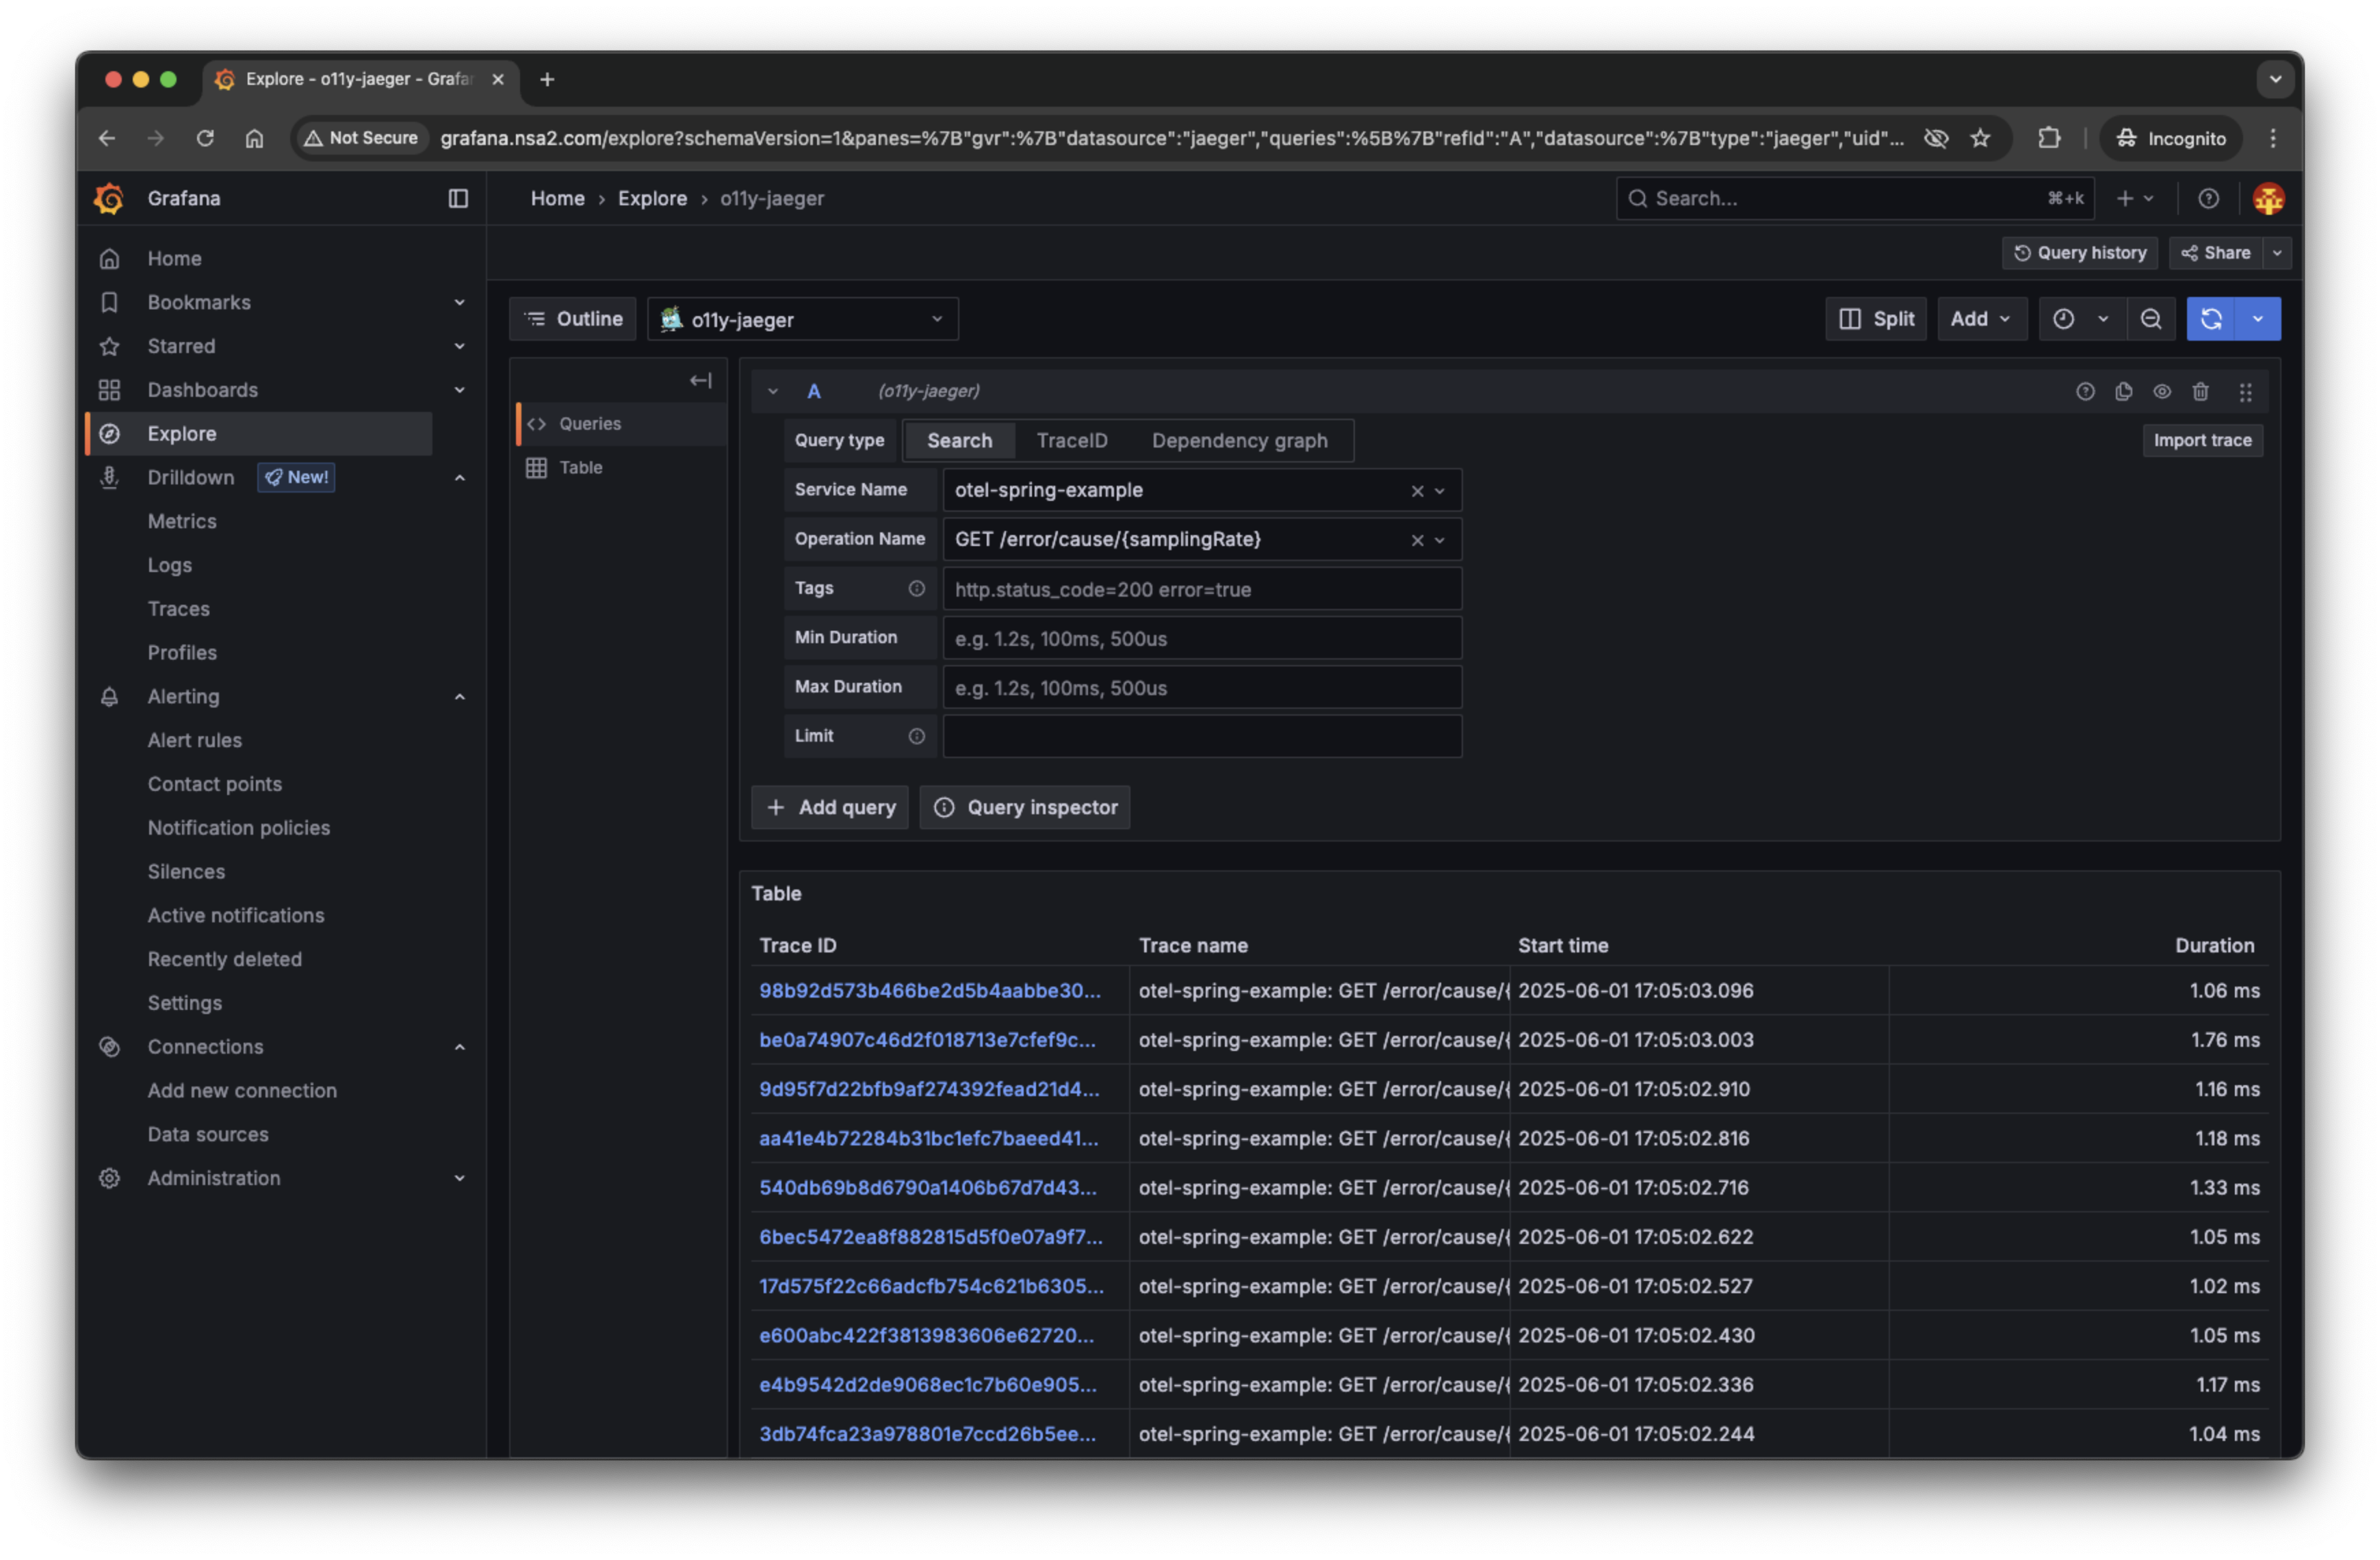Open Data sources under Connections
This screenshot has height=1560, width=2380.
click(x=208, y=1134)
